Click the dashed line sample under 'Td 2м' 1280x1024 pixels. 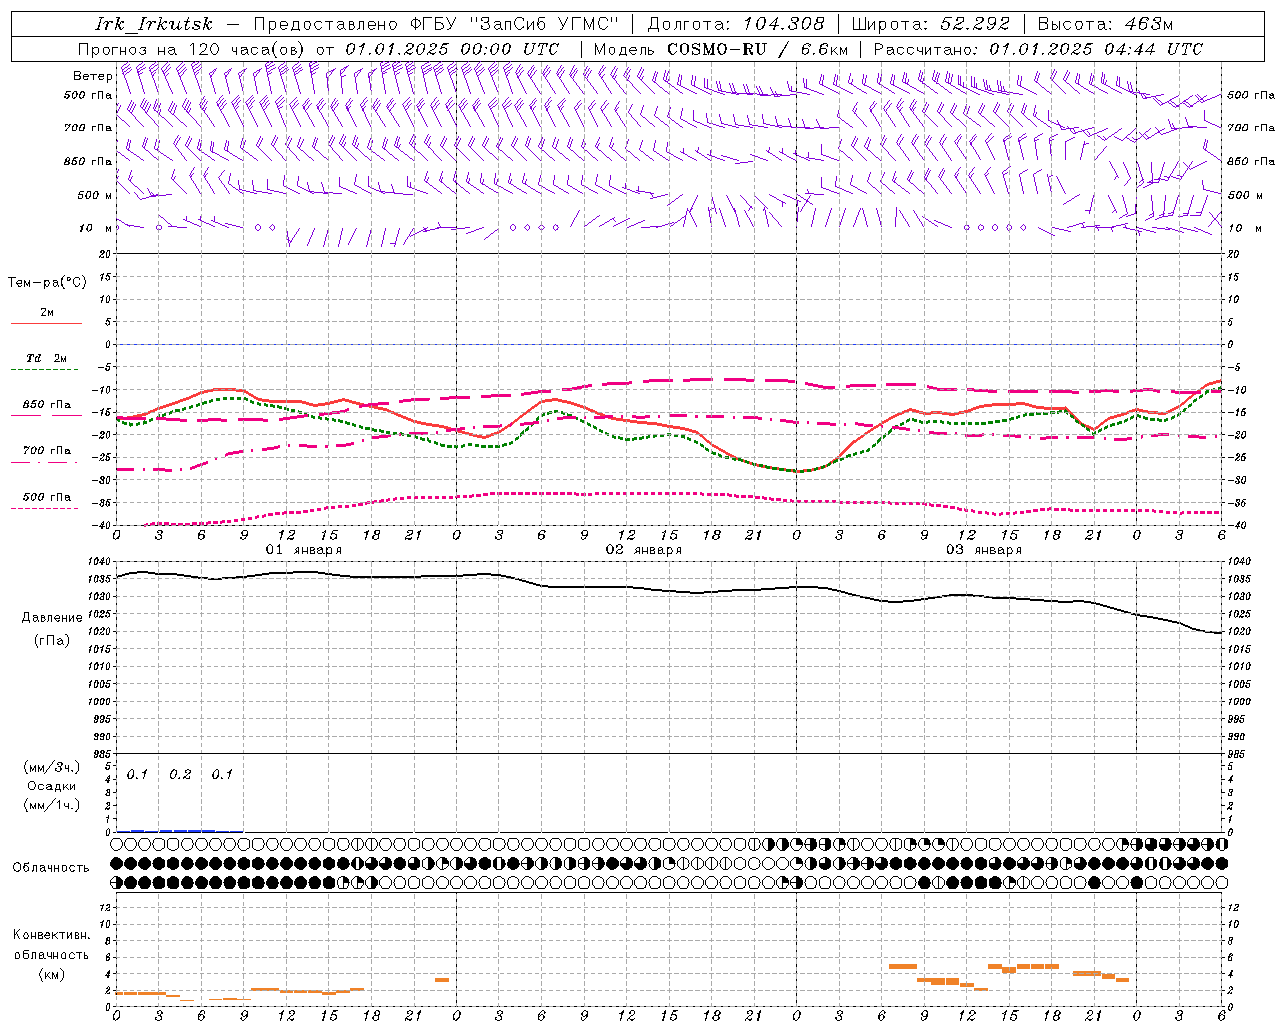pyautogui.click(x=46, y=370)
